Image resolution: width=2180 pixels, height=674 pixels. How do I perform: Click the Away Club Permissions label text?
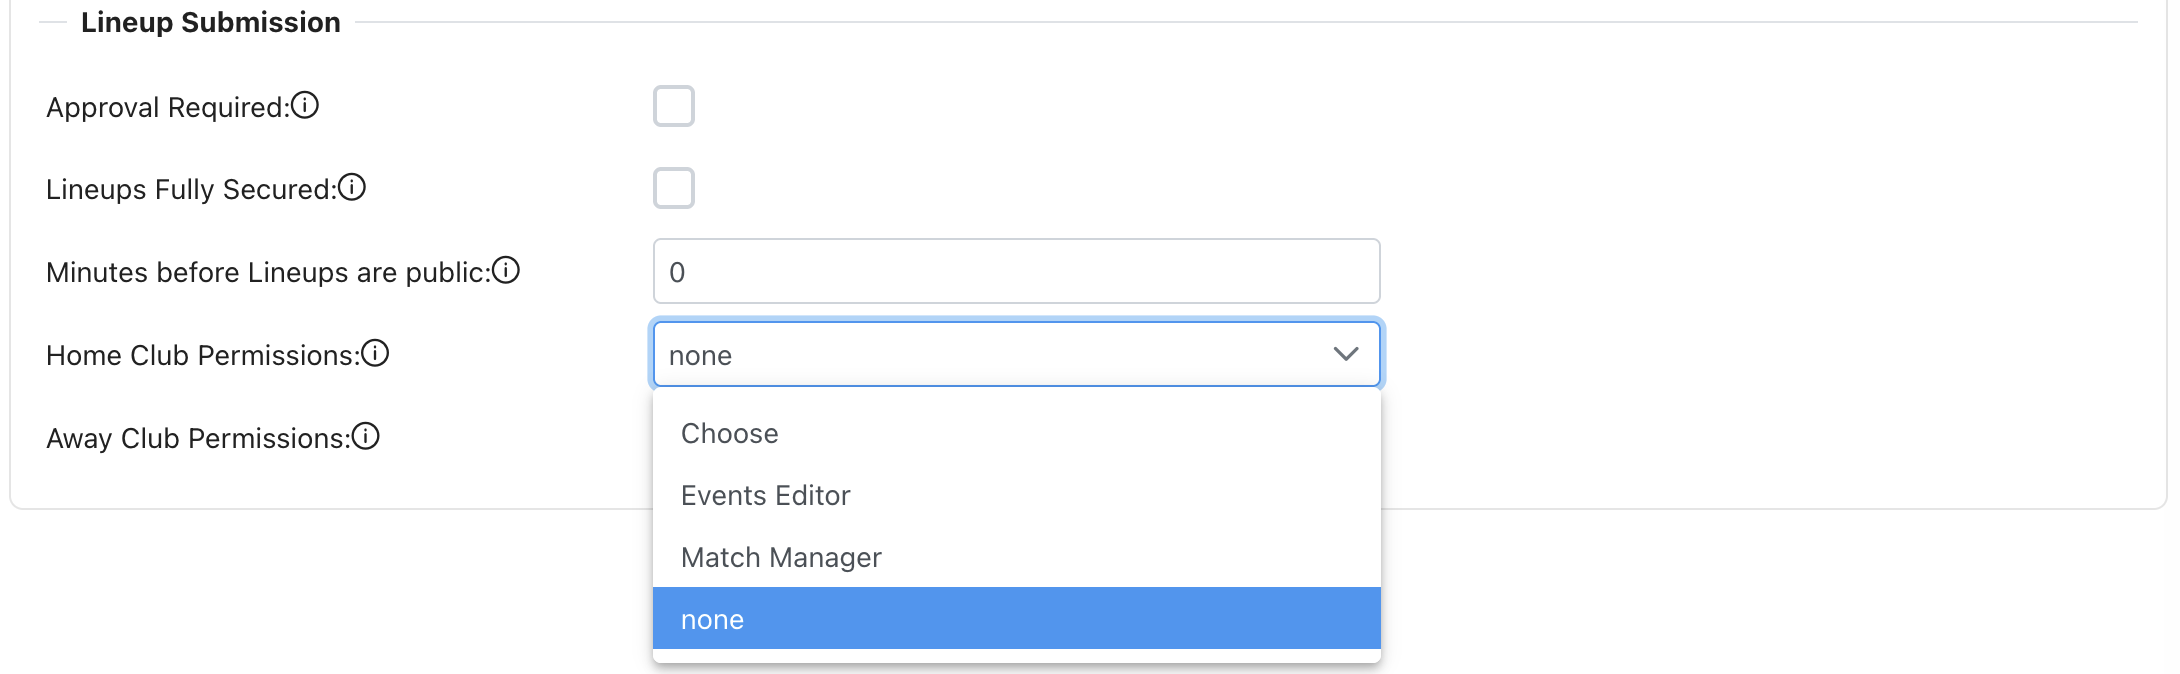(197, 438)
